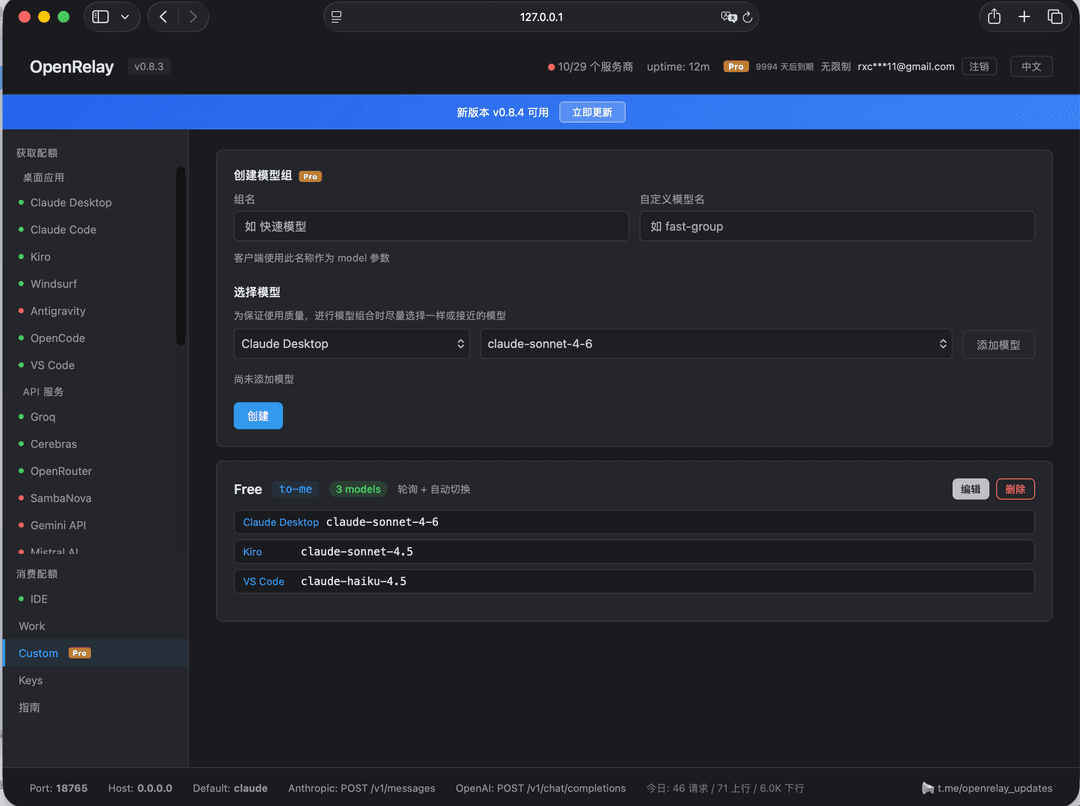Image resolution: width=1080 pixels, height=806 pixels.
Task: Click the blue 创建 button
Action: 258,416
